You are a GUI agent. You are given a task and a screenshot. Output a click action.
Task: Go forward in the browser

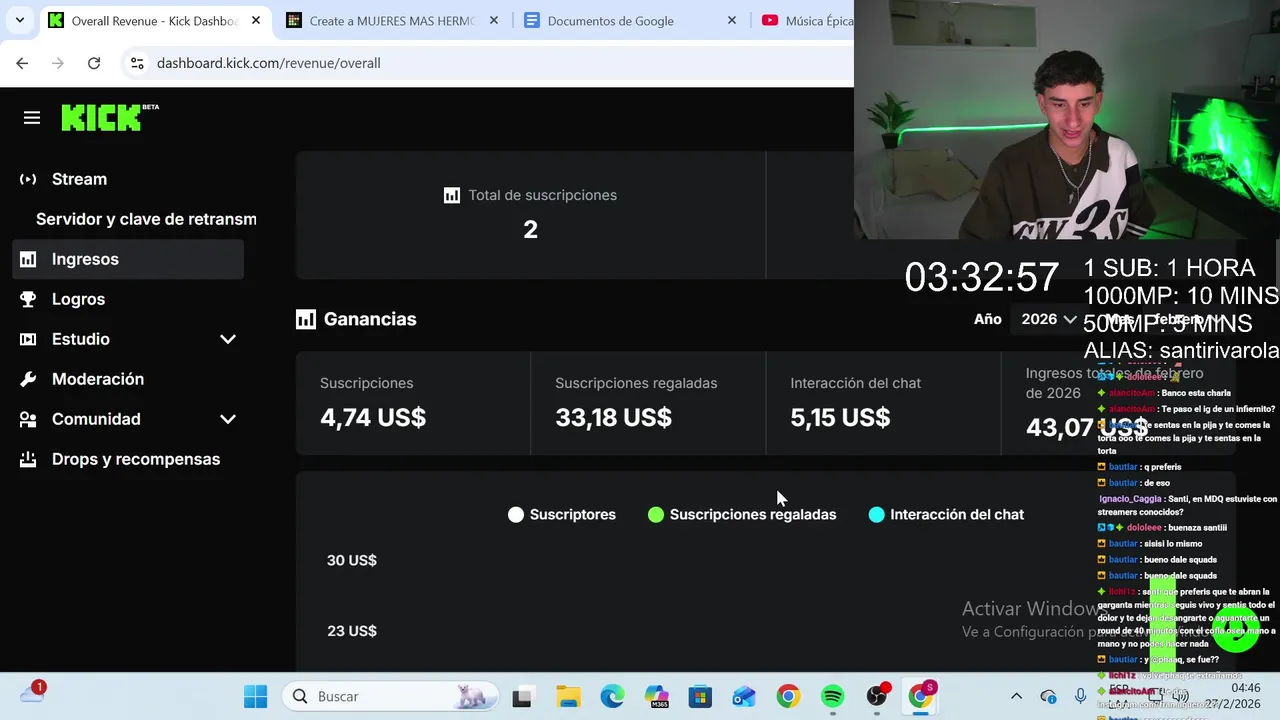pos(58,63)
